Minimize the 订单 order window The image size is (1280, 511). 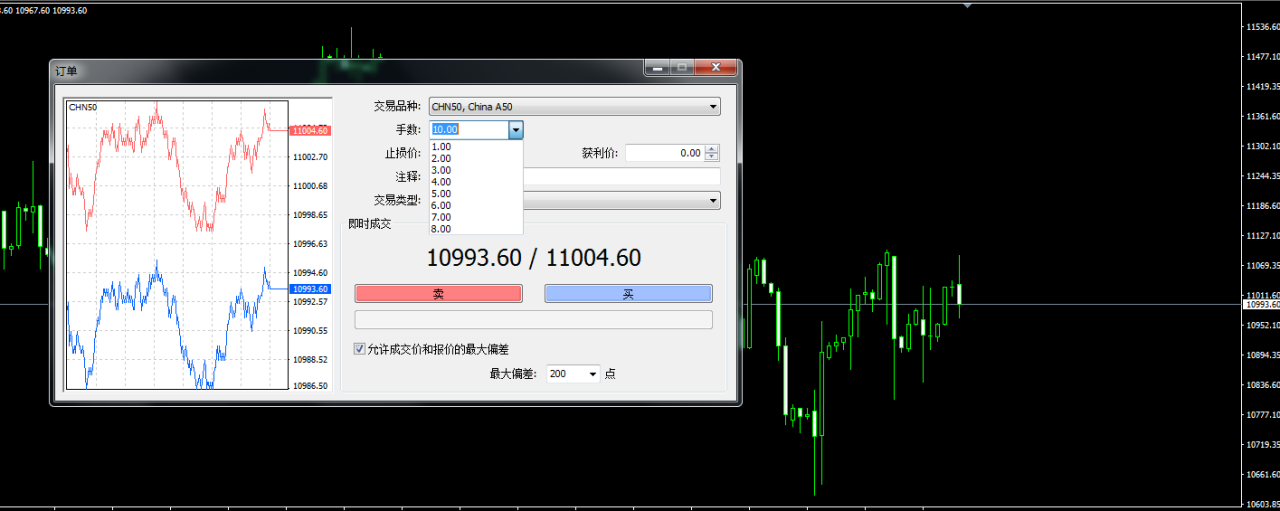656,68
